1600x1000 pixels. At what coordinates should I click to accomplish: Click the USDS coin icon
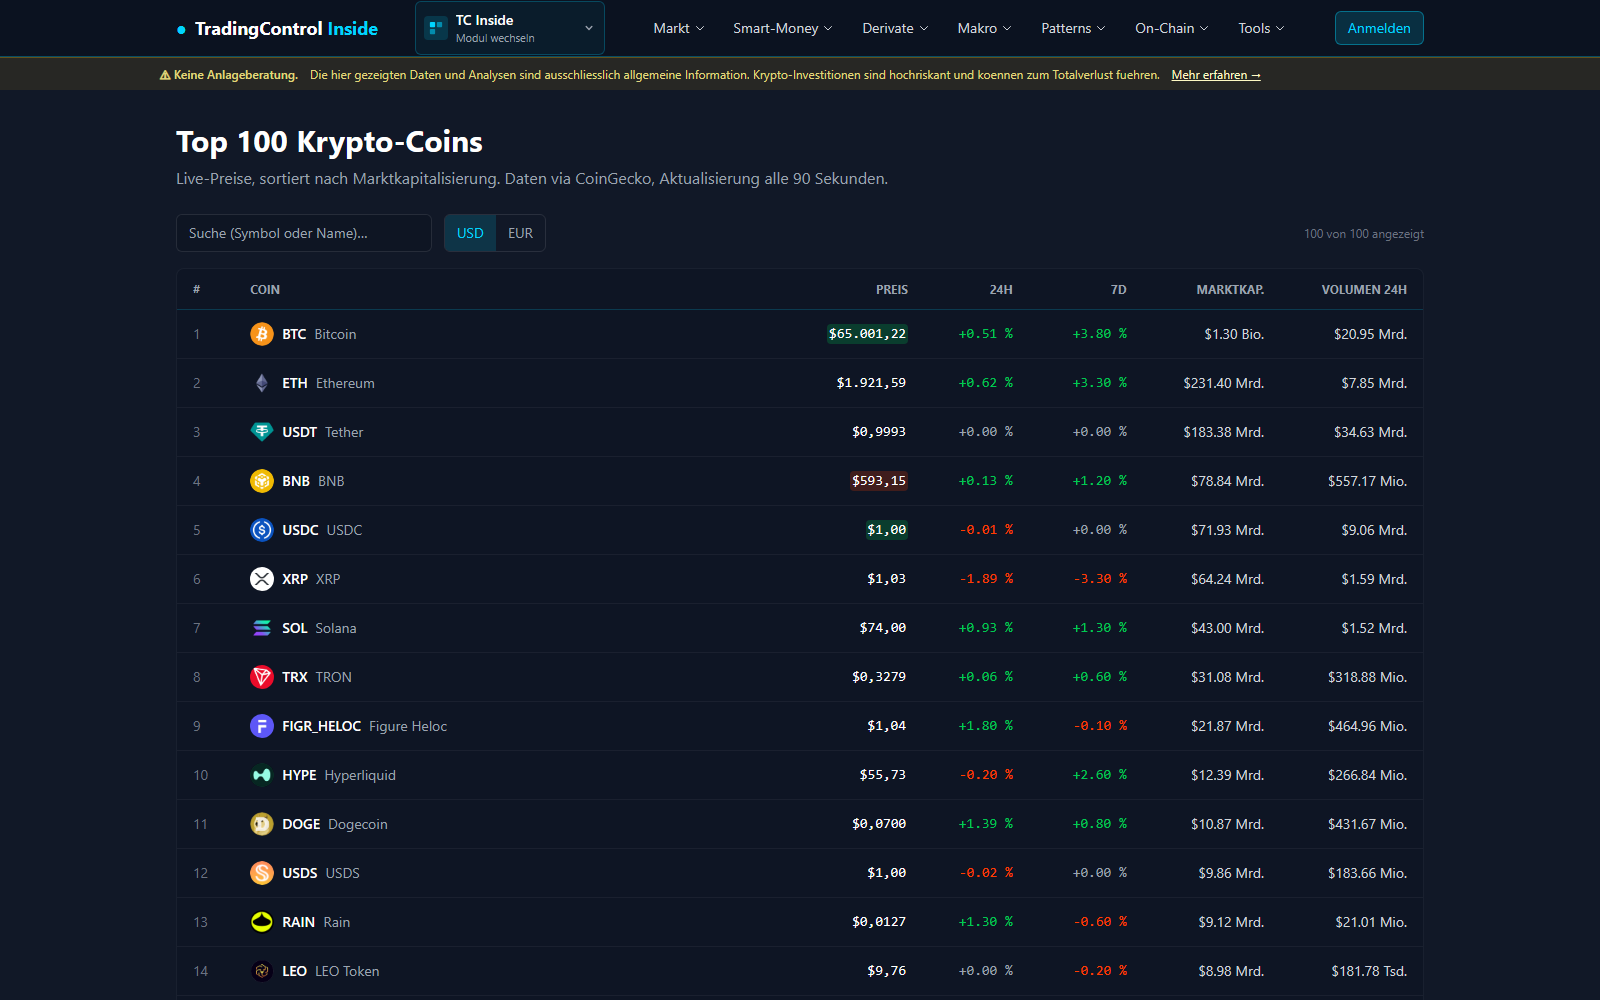(x=262, y=873)
